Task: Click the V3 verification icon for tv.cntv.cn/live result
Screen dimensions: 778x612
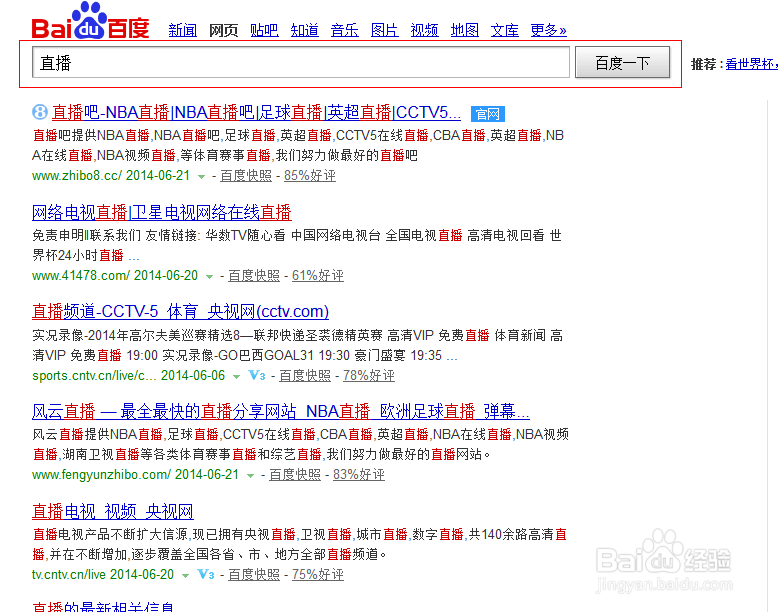Action: [x=205, y=574]
